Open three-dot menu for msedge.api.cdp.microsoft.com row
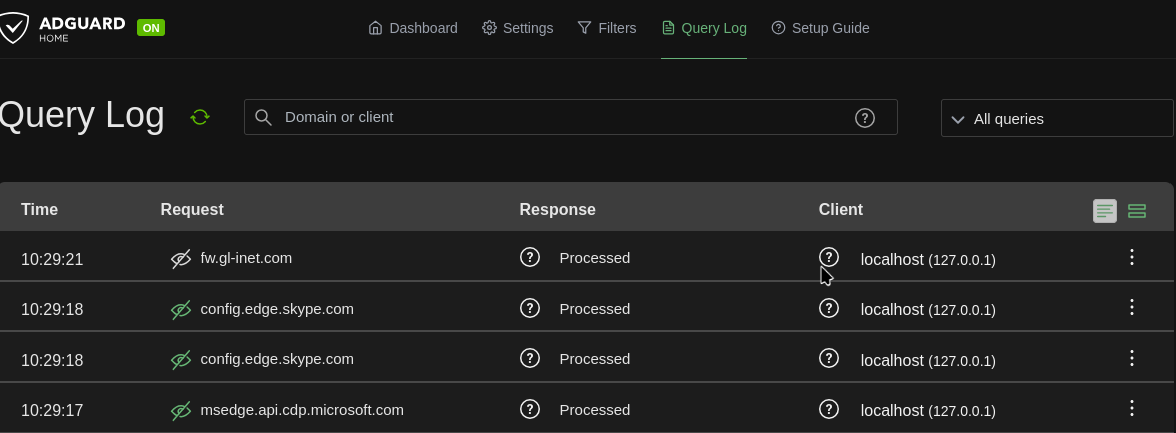 point(1132,408)
